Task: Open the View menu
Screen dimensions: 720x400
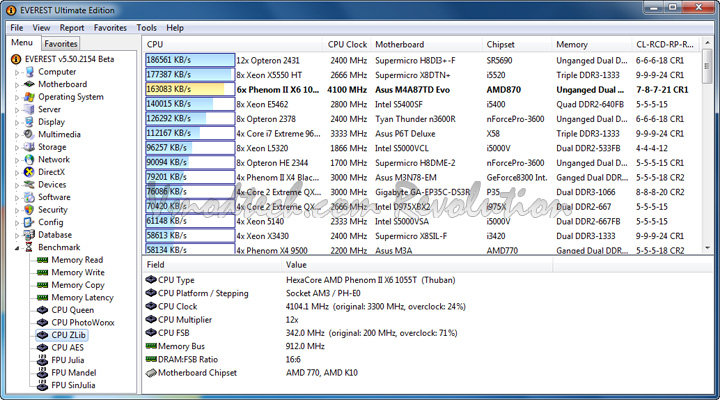Action: tap(41, 28)
